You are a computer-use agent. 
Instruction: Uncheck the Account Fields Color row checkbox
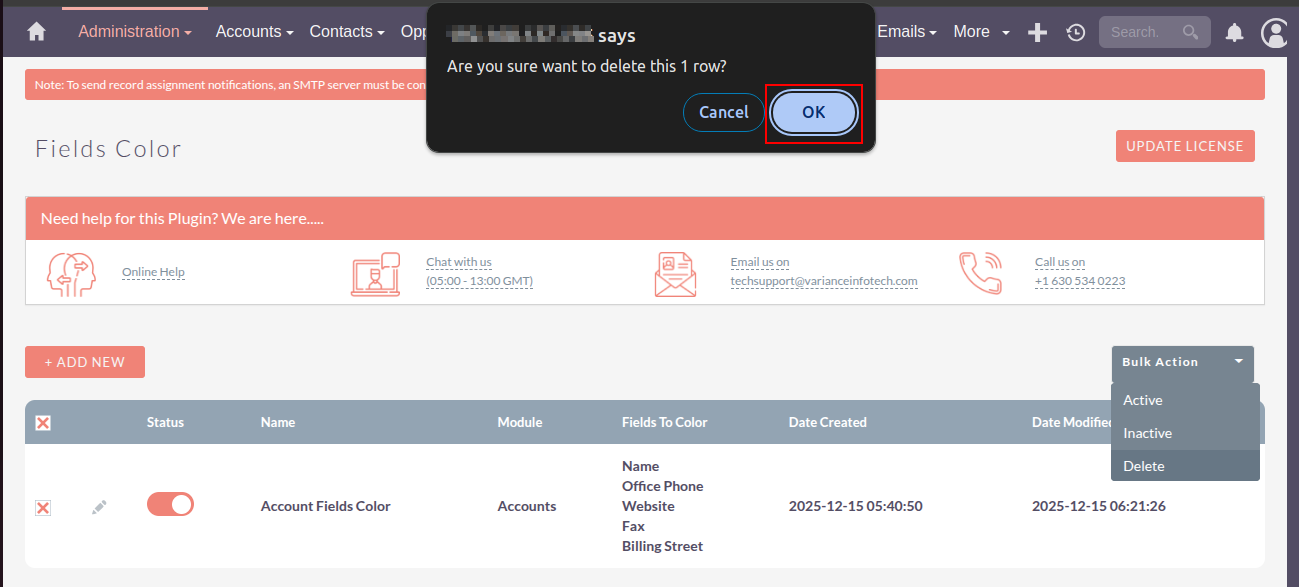pyautogui.click(x=43, y=508)
